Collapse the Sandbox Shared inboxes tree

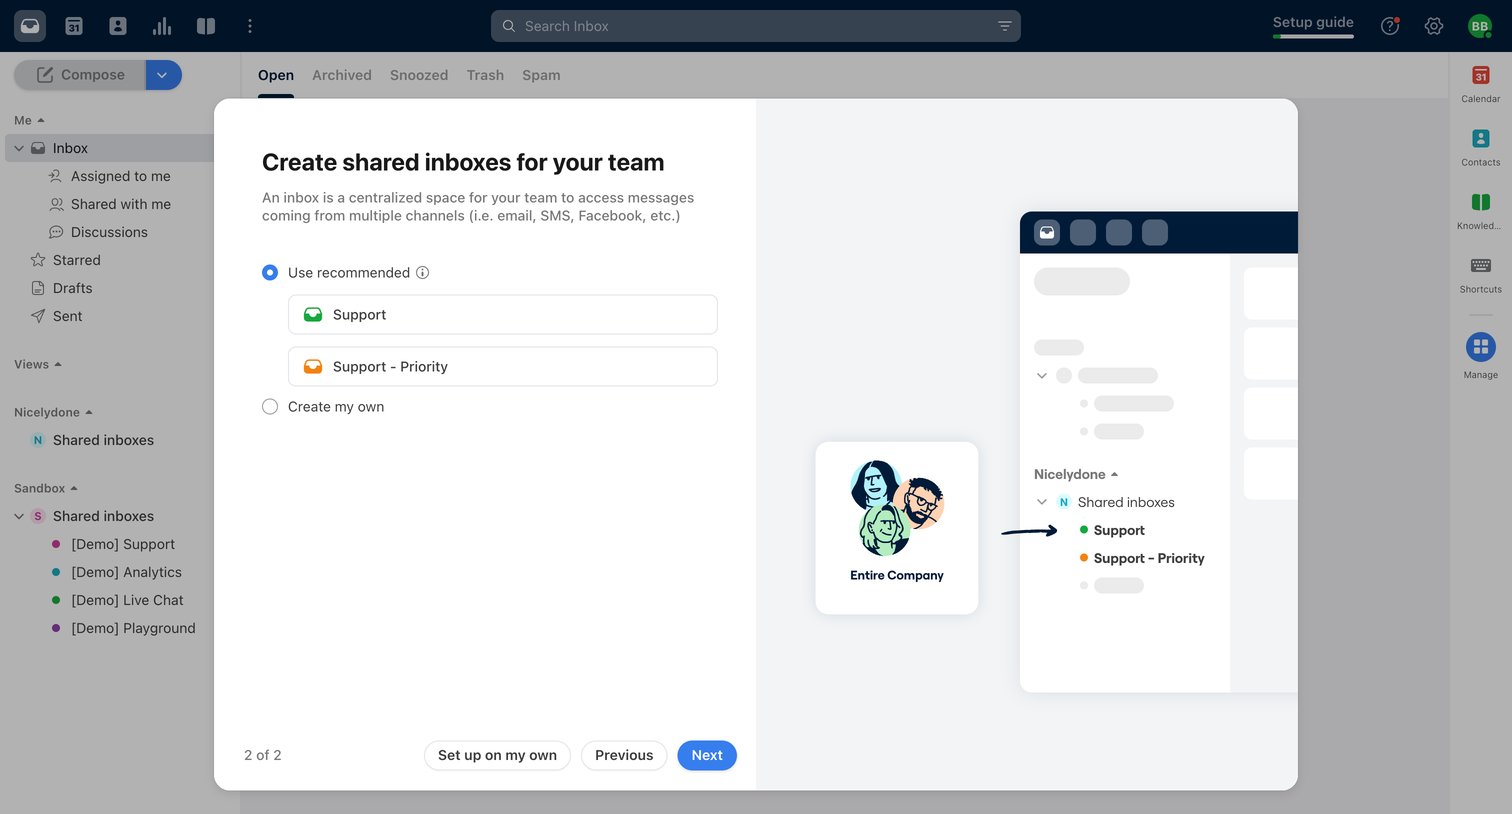pyautogui.click(x=19, y=516)
